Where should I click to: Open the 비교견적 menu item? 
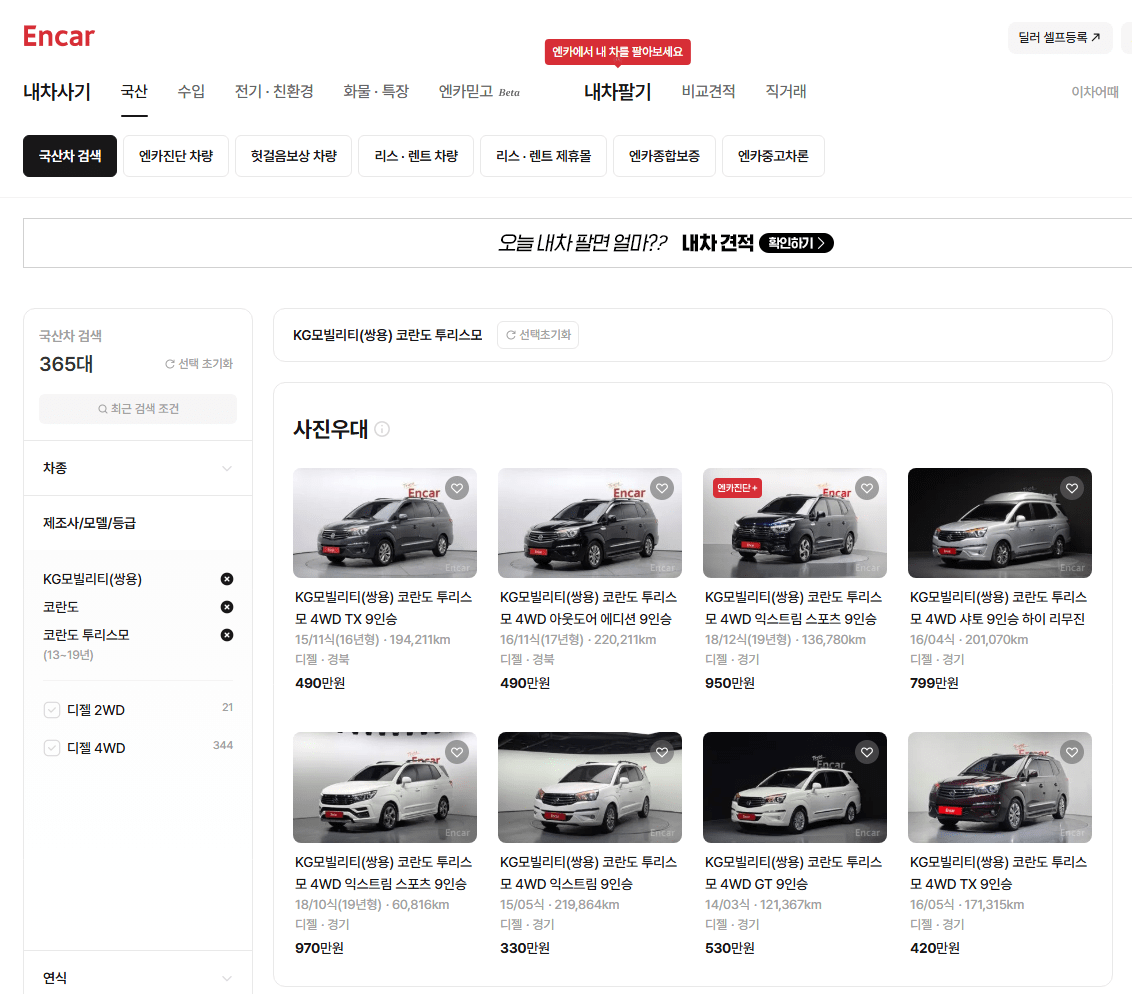(x=708, y=92)
